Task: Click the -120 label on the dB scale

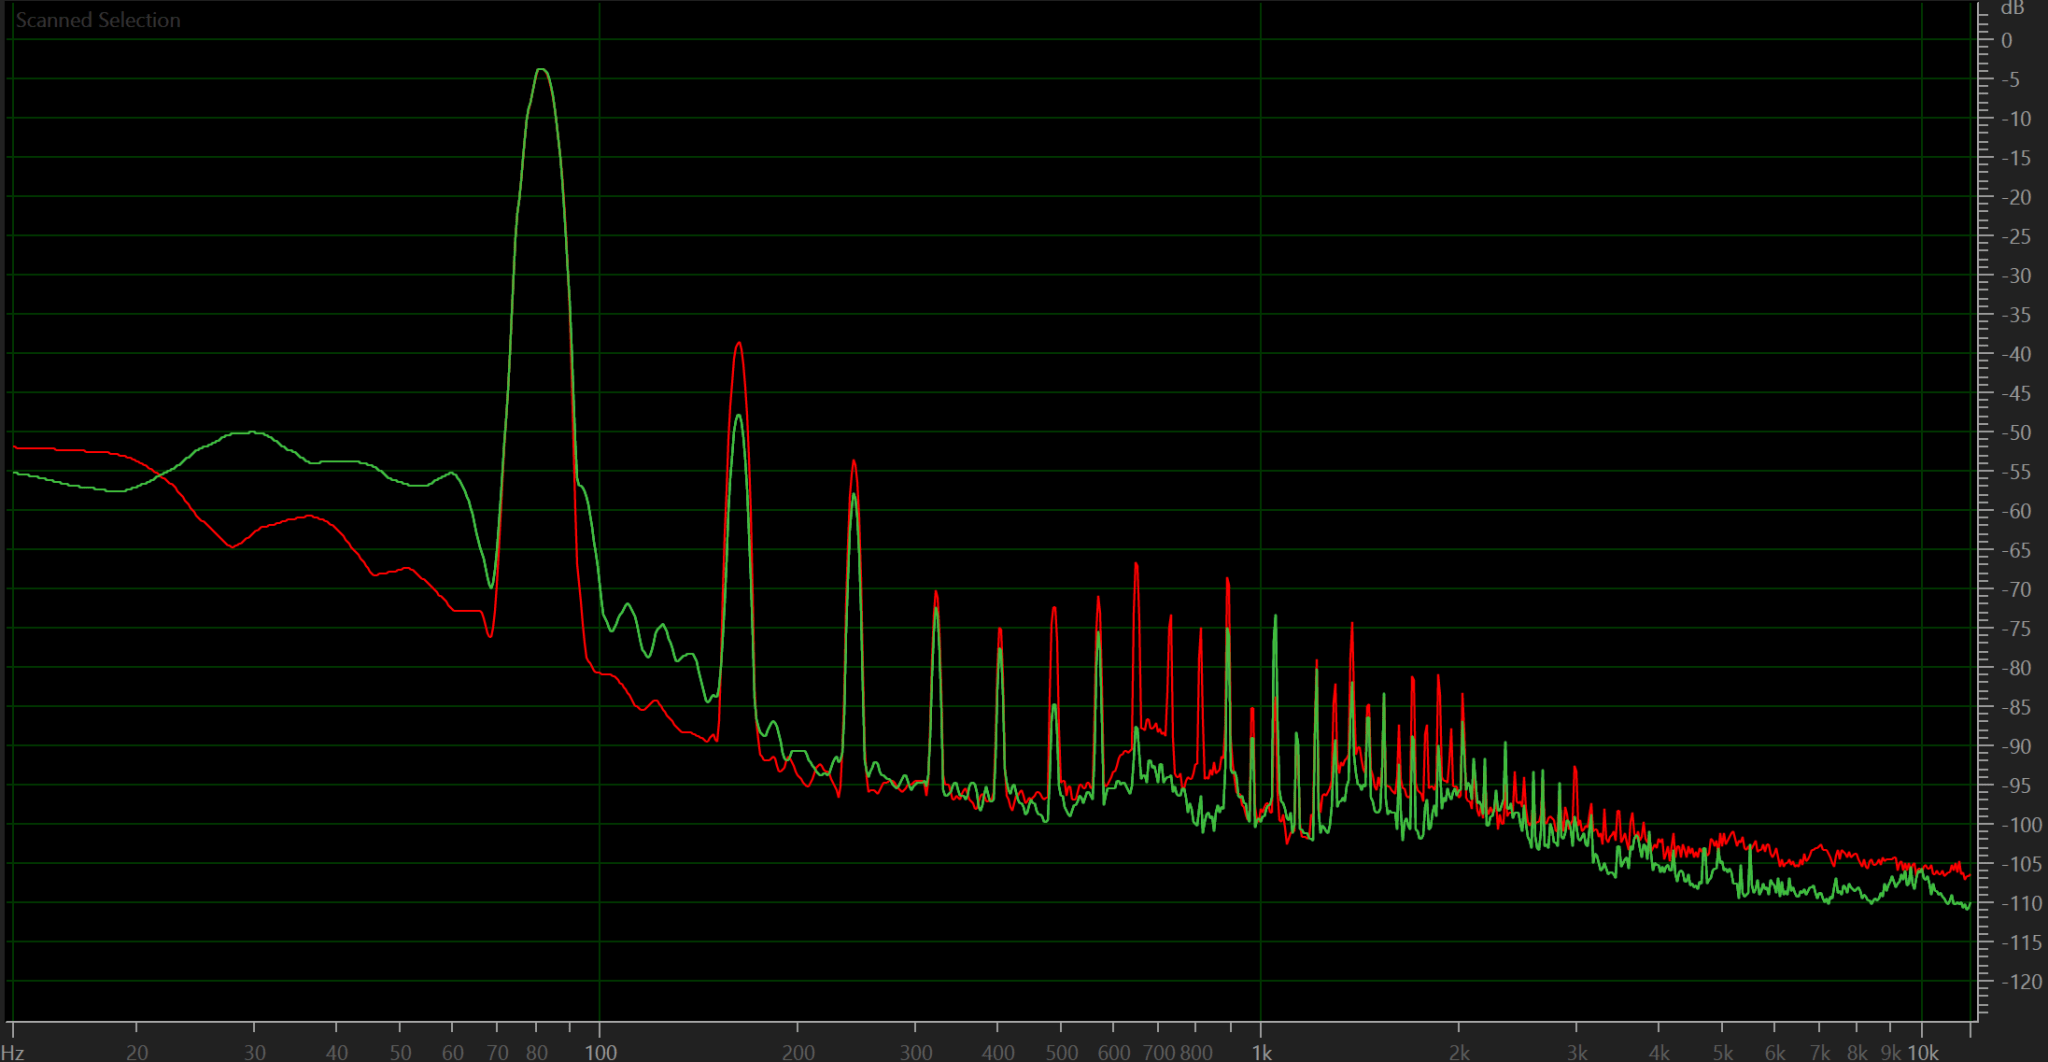Action: tap(2021, 982)
